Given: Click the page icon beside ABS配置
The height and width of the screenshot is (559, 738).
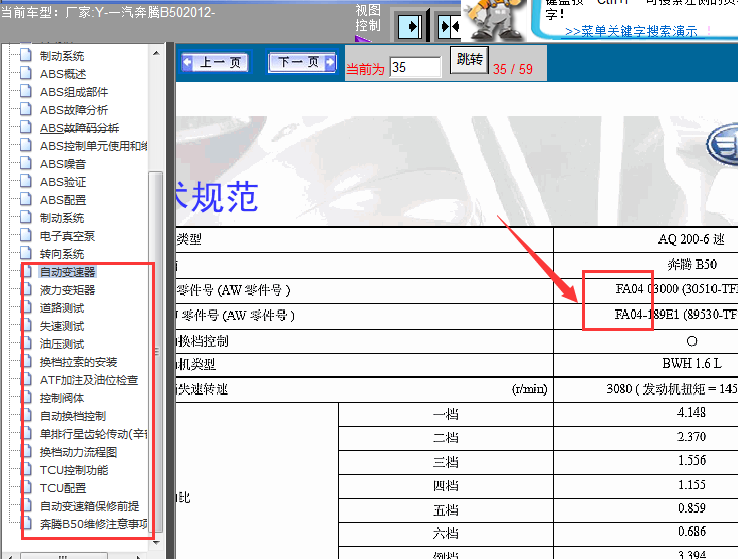Looking at the screenshot, I should pos(26,199).
